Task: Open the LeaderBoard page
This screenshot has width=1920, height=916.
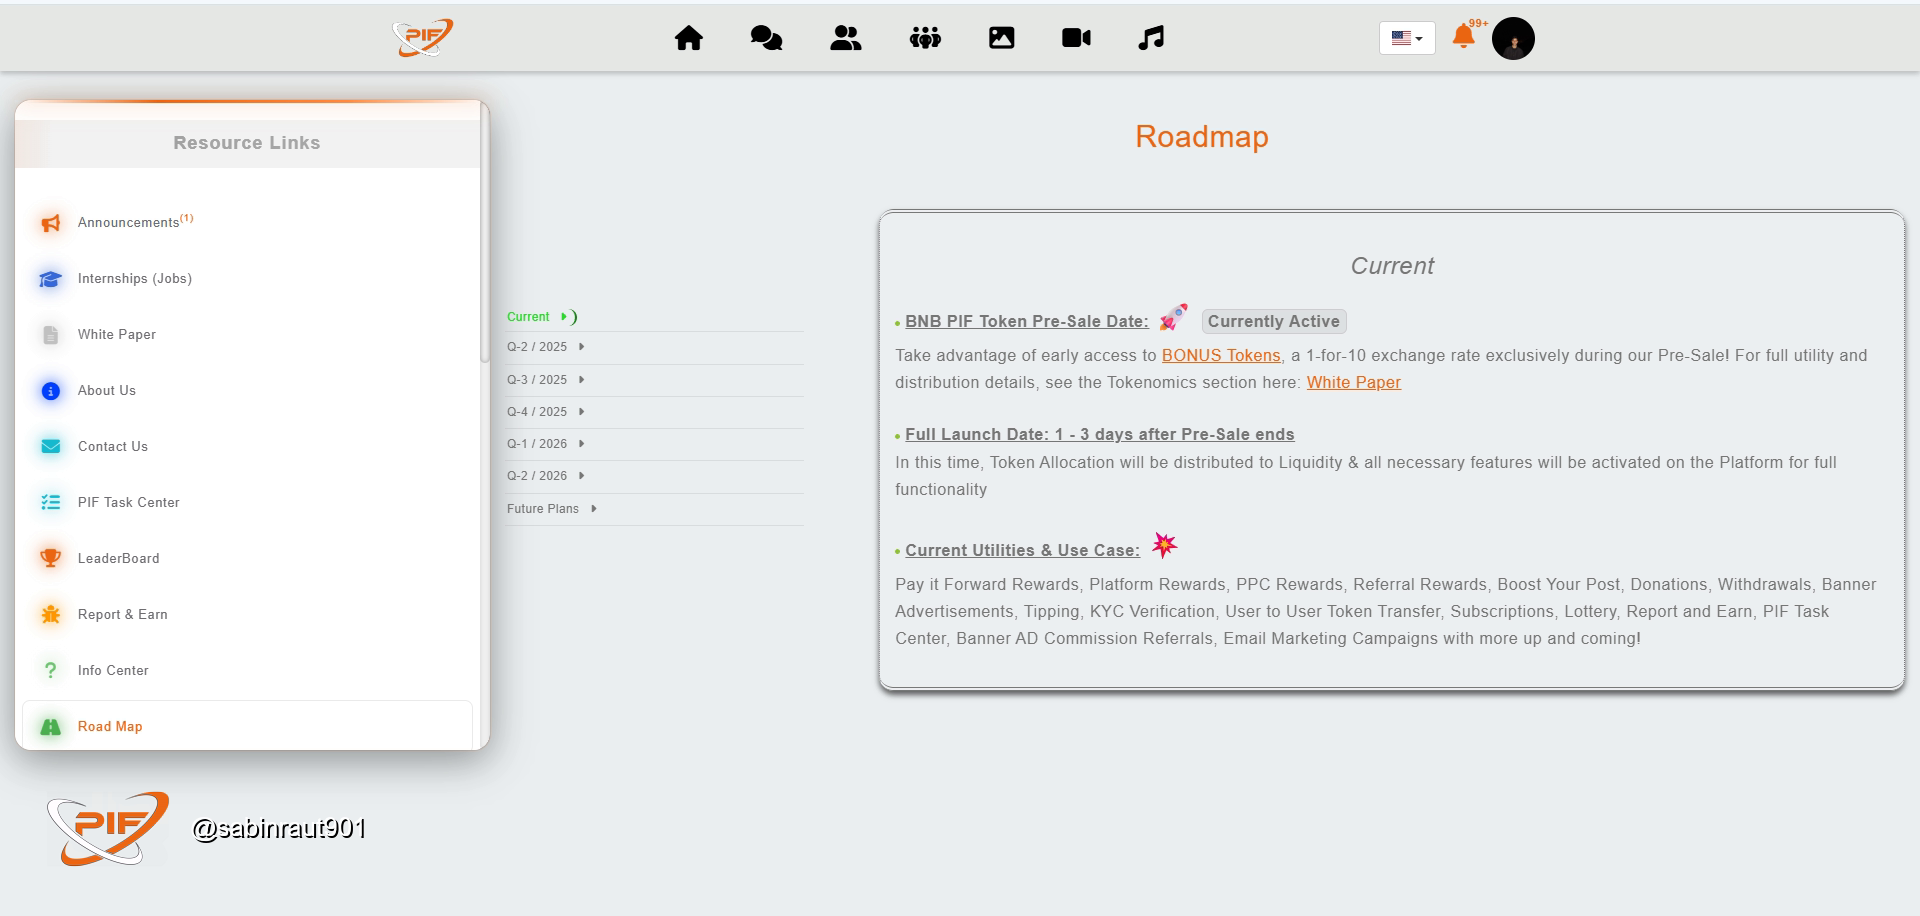Action: (119, 559)
